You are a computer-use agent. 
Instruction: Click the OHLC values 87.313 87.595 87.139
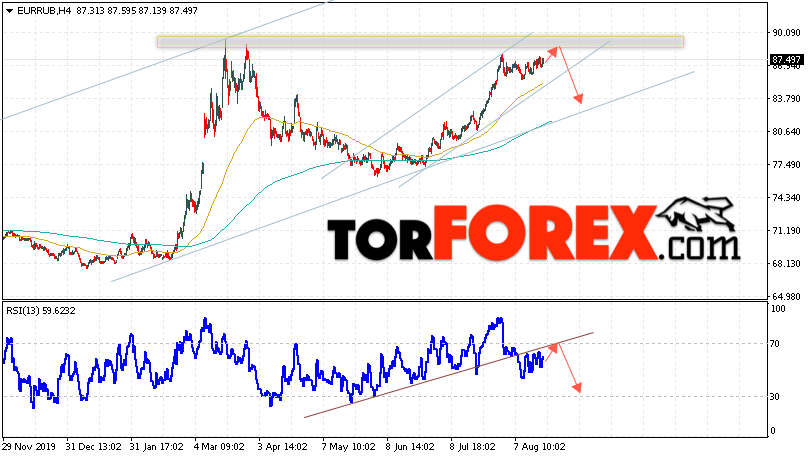coord(121,11)
